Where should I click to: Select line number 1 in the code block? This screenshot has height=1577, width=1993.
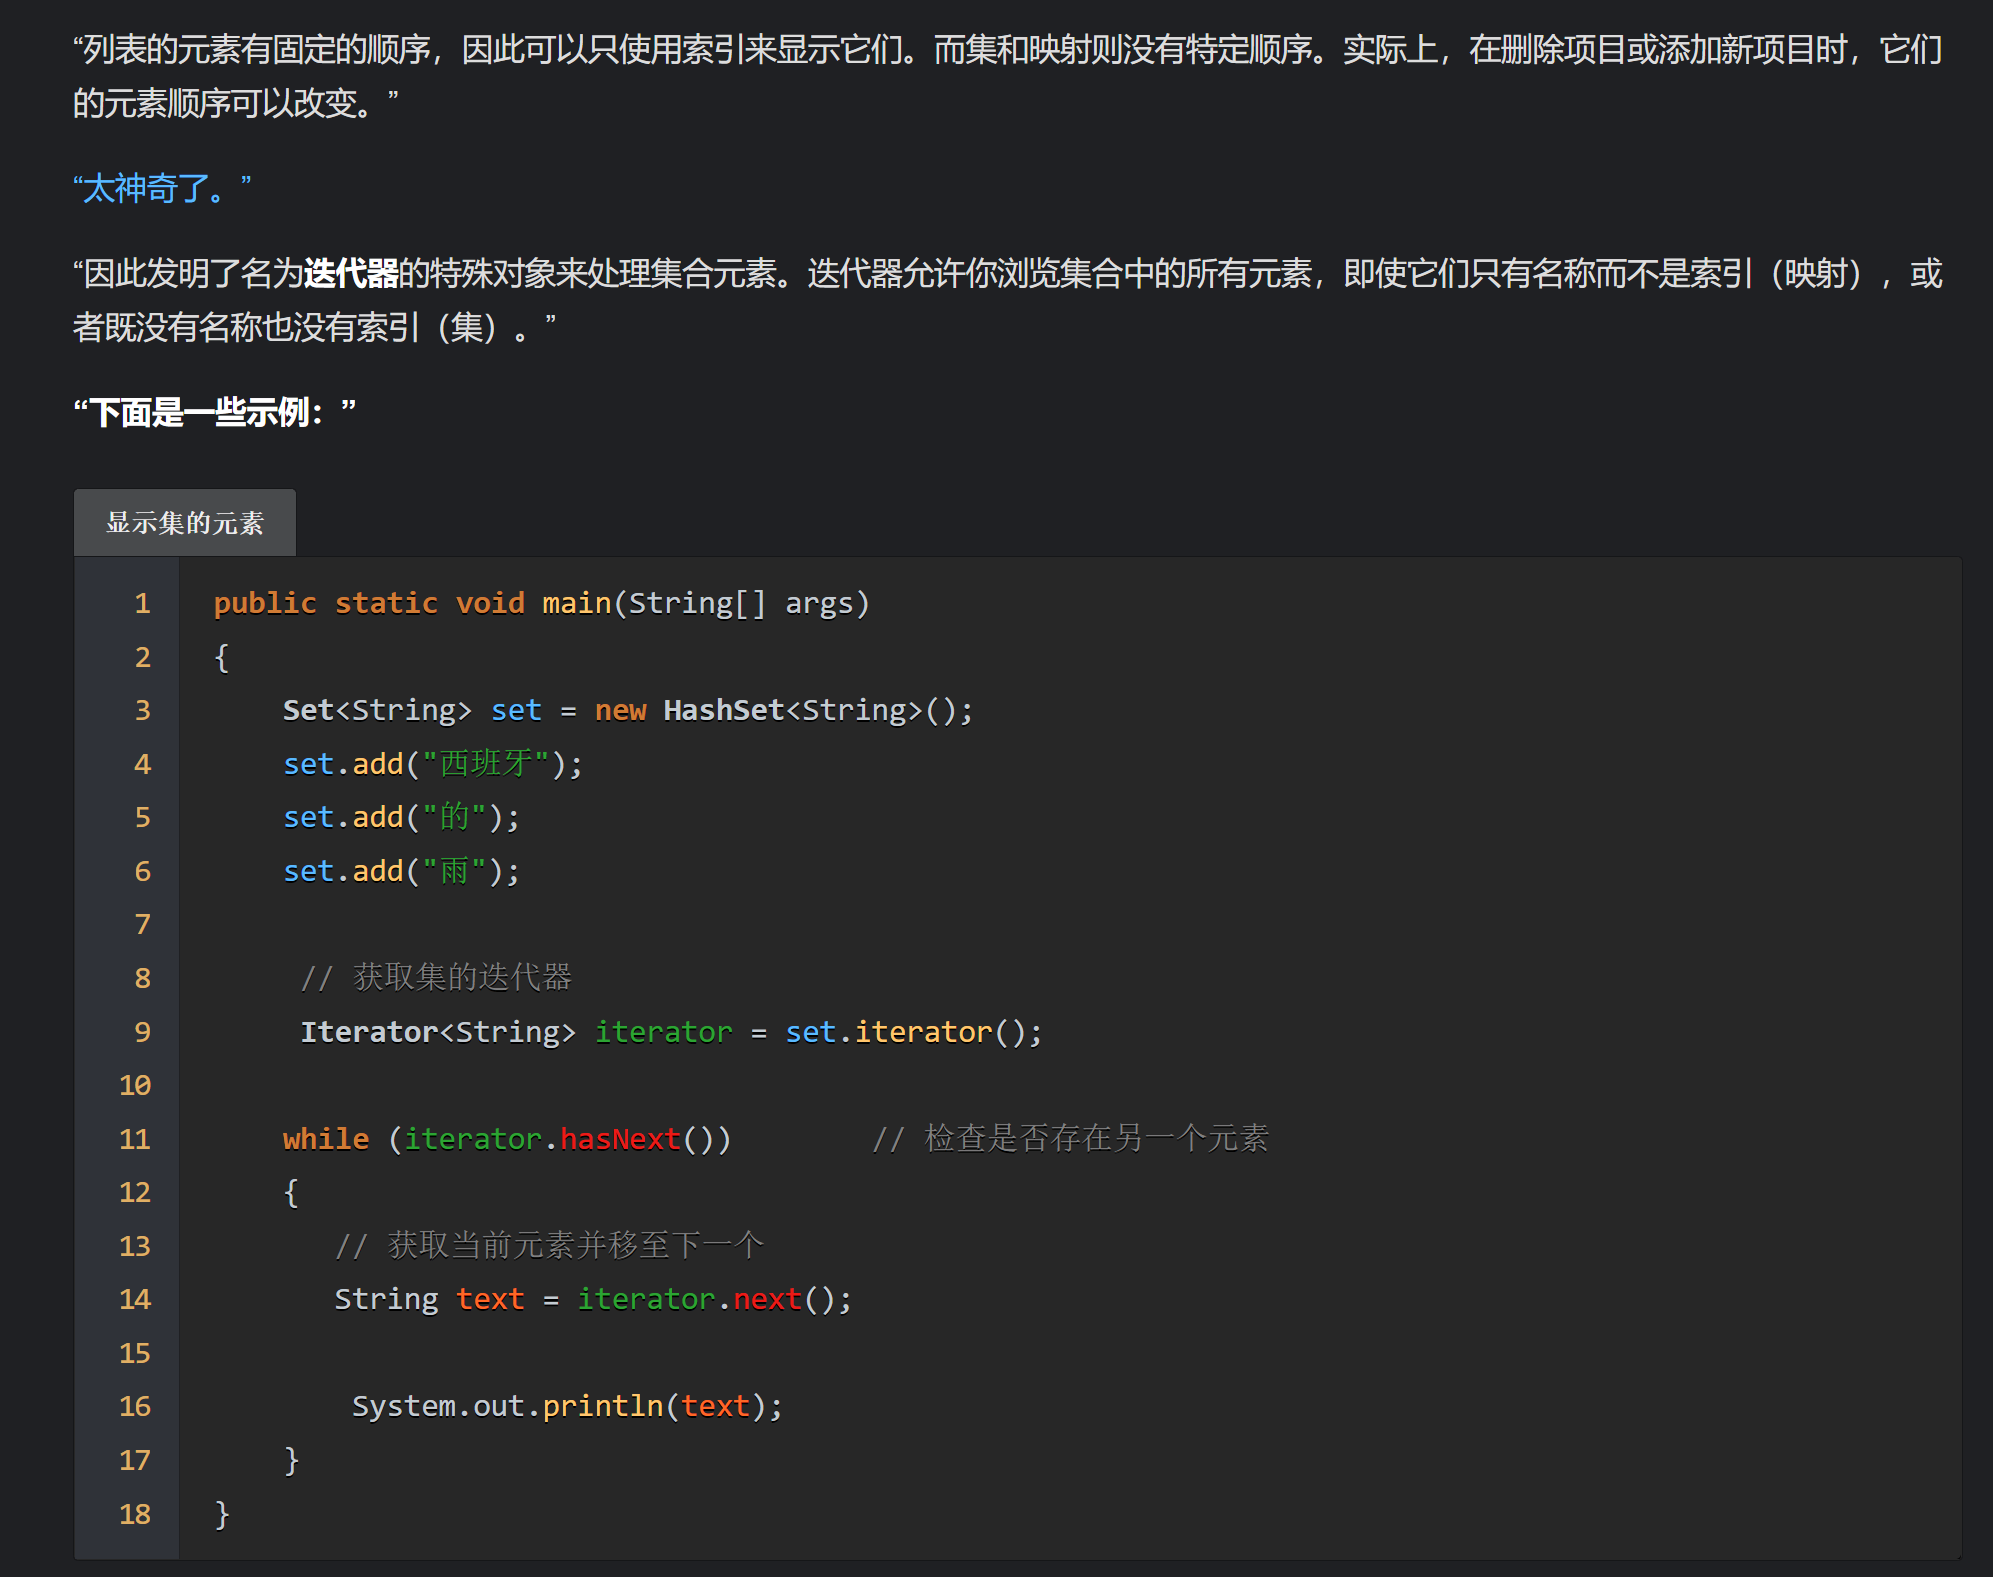(142, 603)
